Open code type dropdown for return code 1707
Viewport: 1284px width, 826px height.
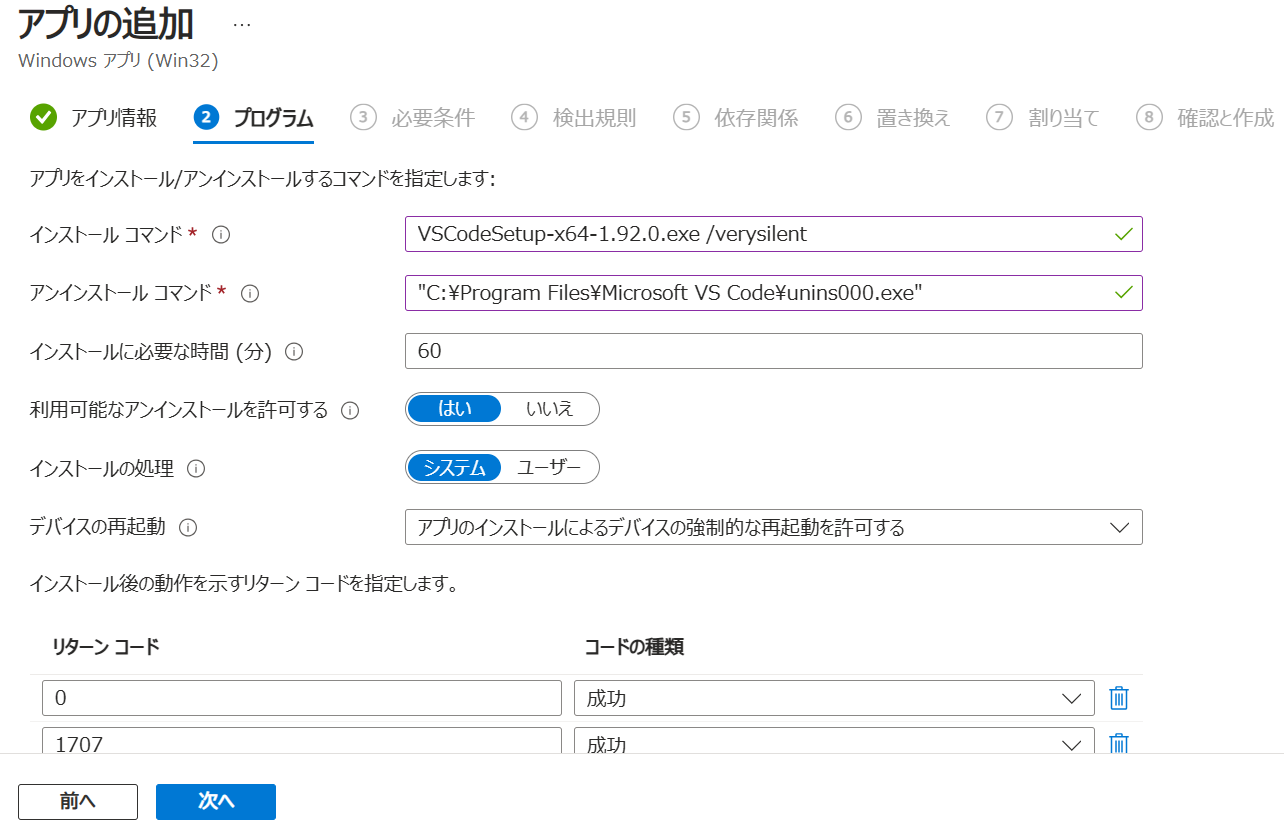[x=834, y=741]
